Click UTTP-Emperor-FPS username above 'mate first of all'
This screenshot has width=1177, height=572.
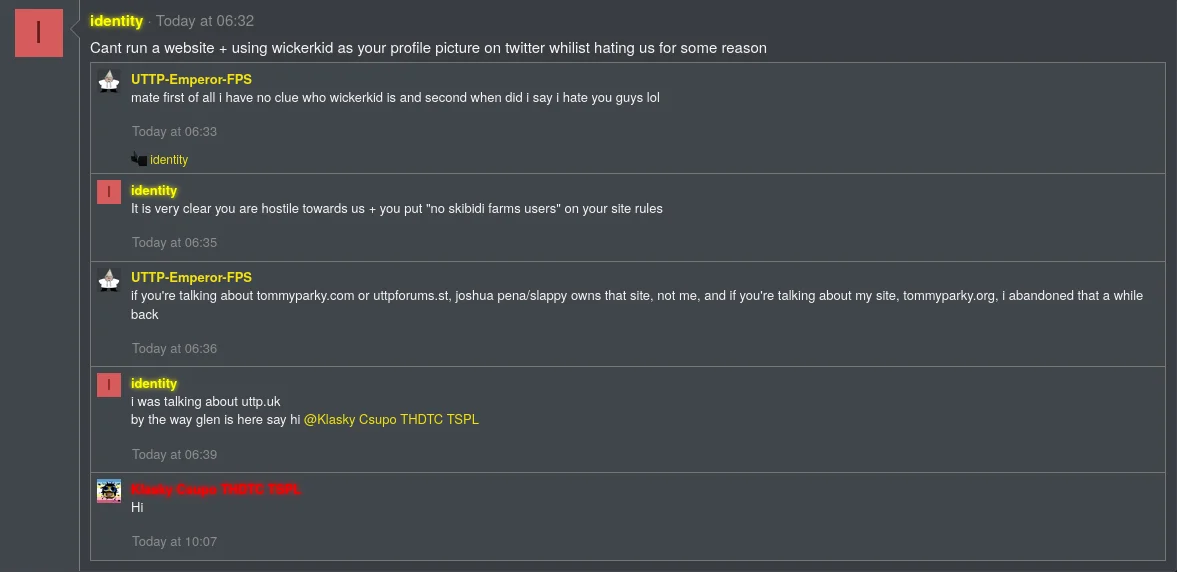pyautogui.click(x=191, y=79)
